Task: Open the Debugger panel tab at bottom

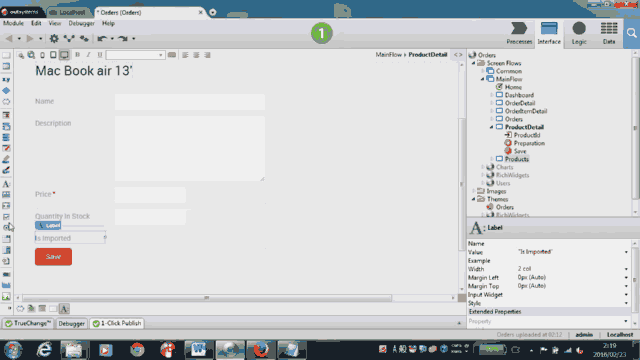Action: tap(71, 324)
